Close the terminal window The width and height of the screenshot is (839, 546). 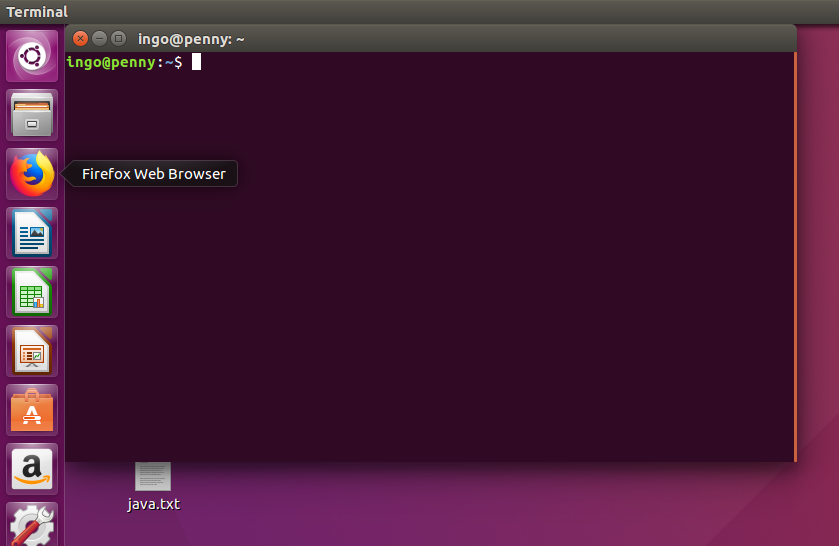tap(81, 39)
